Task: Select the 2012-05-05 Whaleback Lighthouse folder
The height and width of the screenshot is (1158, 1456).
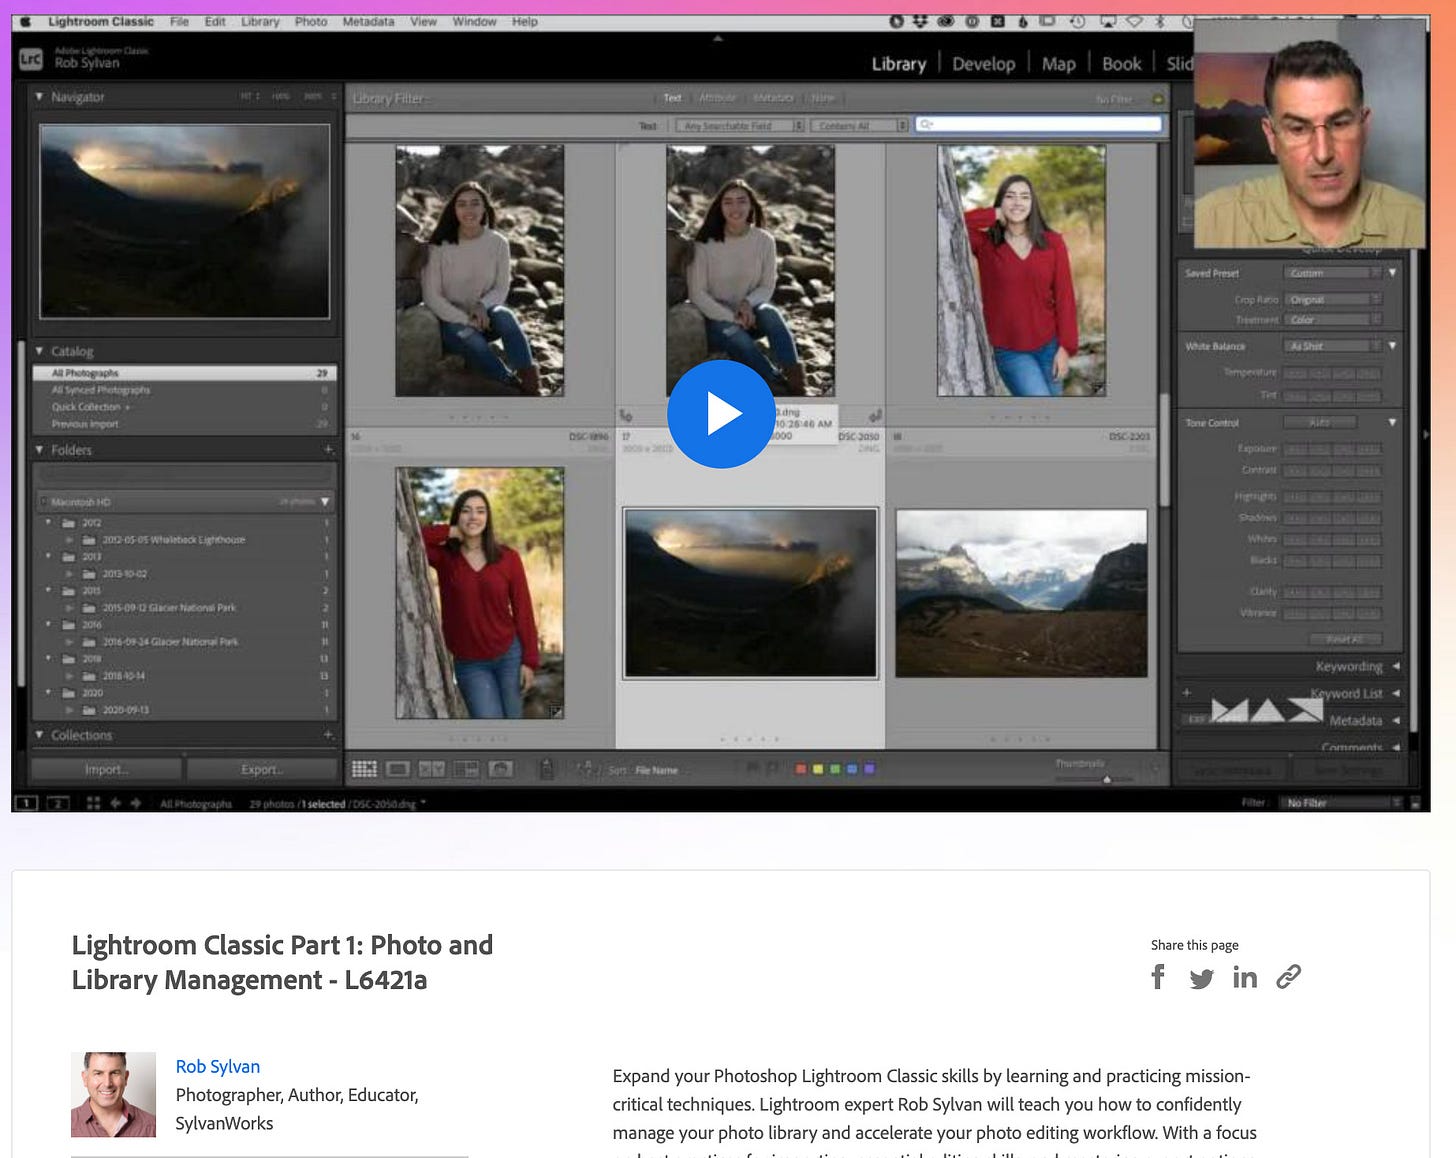Action: (173, 540)
